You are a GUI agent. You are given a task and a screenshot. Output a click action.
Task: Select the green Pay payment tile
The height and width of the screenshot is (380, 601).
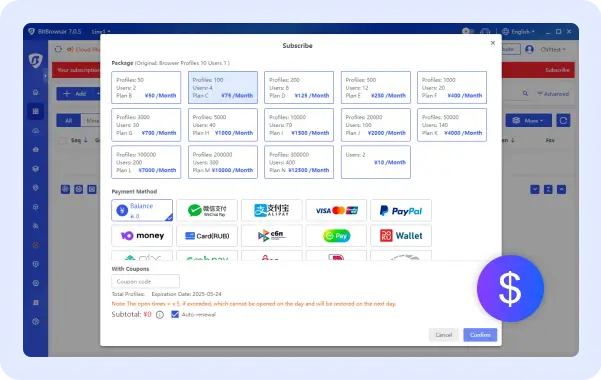336,235
